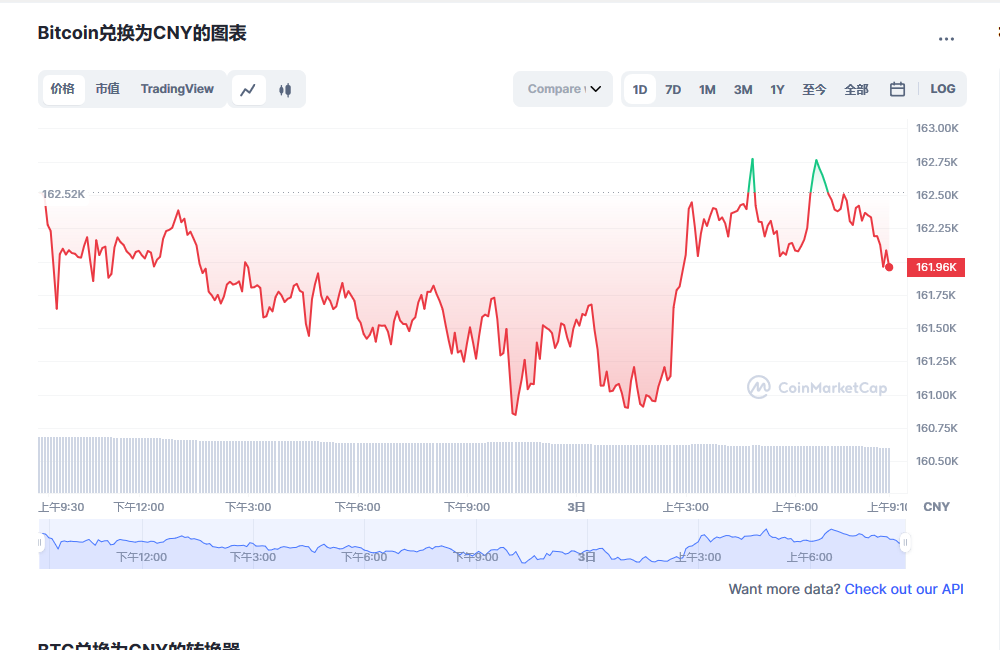Click the 至今 range button
Screen dimensions: 1000x650
[x=814, y=89]
